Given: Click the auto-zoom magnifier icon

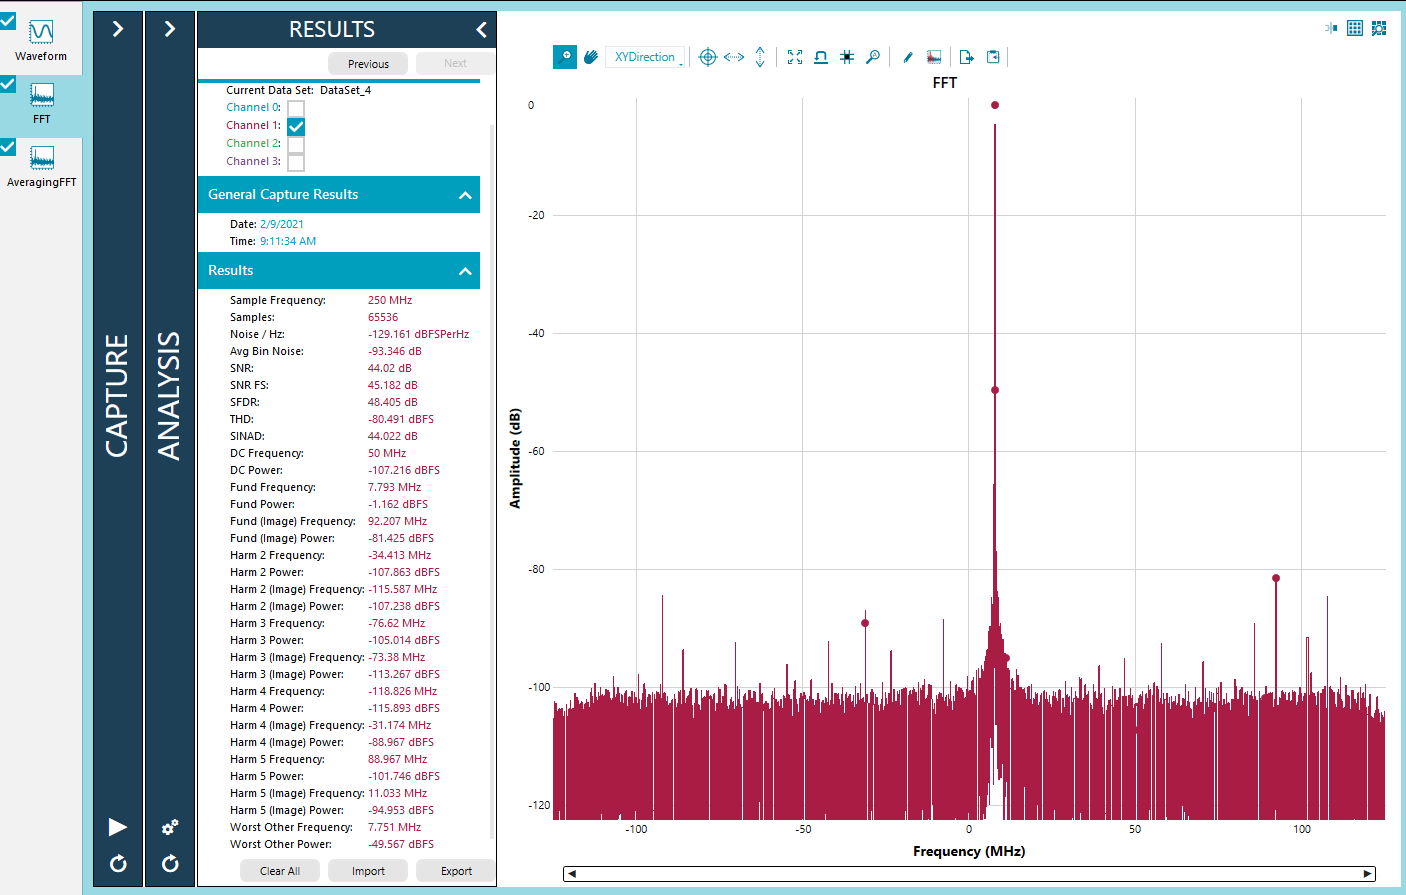Looking at the screenshot, I should tap(873, 57).
